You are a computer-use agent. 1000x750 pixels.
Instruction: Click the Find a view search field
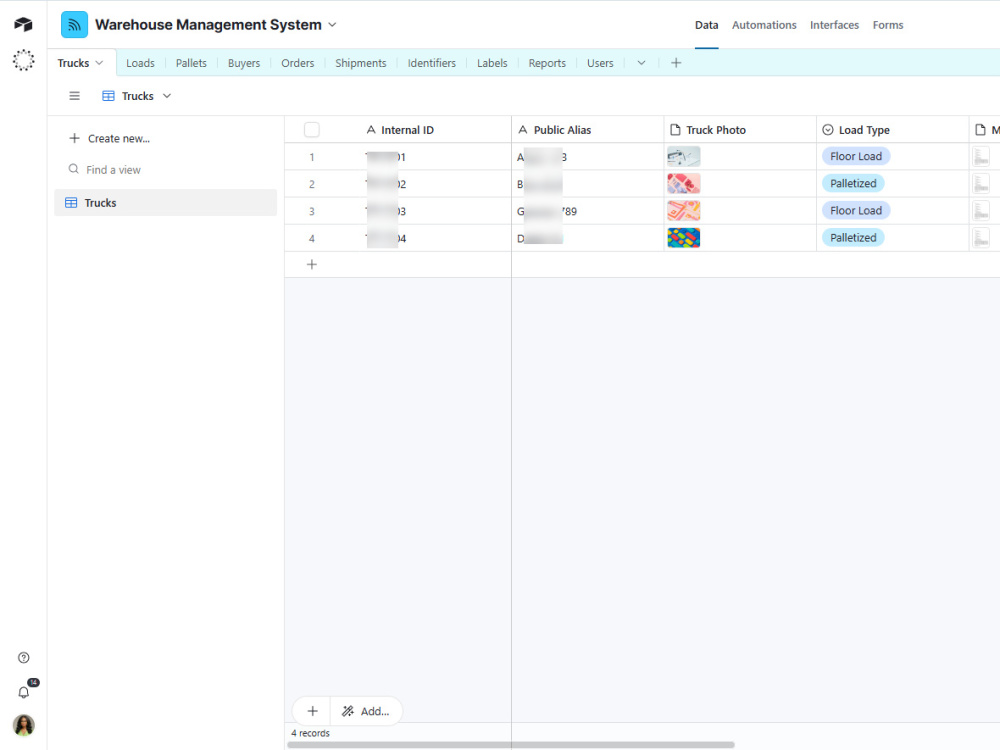(x=166, y=170)
